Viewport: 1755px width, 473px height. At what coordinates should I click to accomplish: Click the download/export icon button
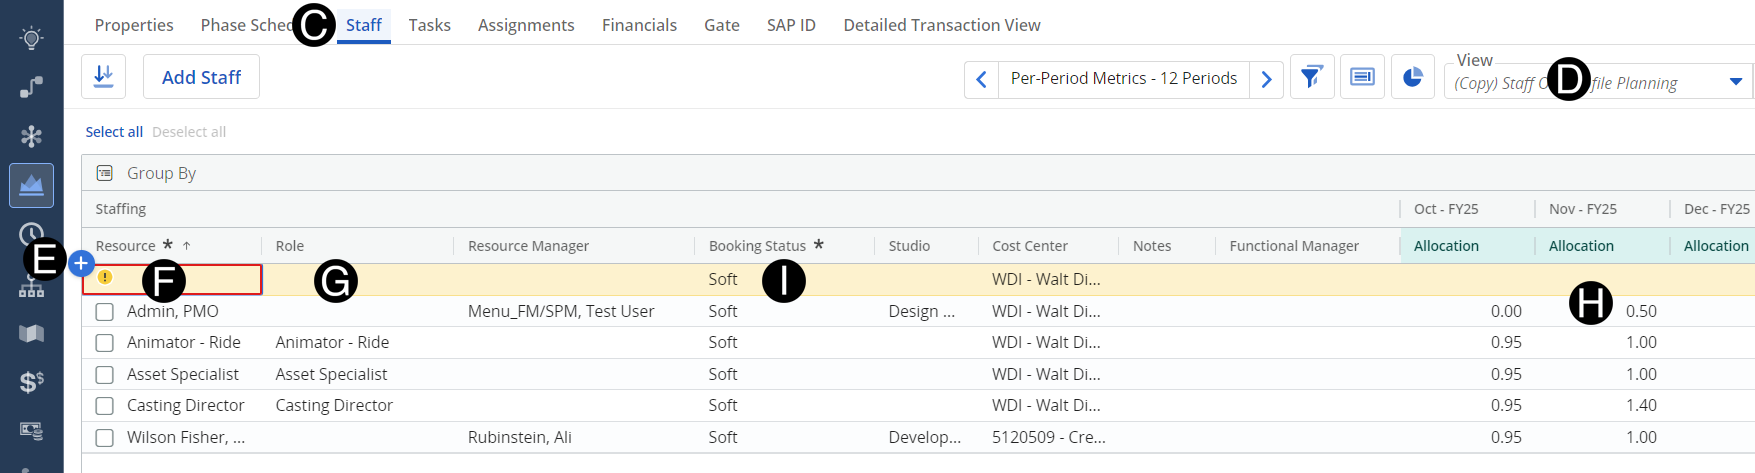click(x=103, y=77)
